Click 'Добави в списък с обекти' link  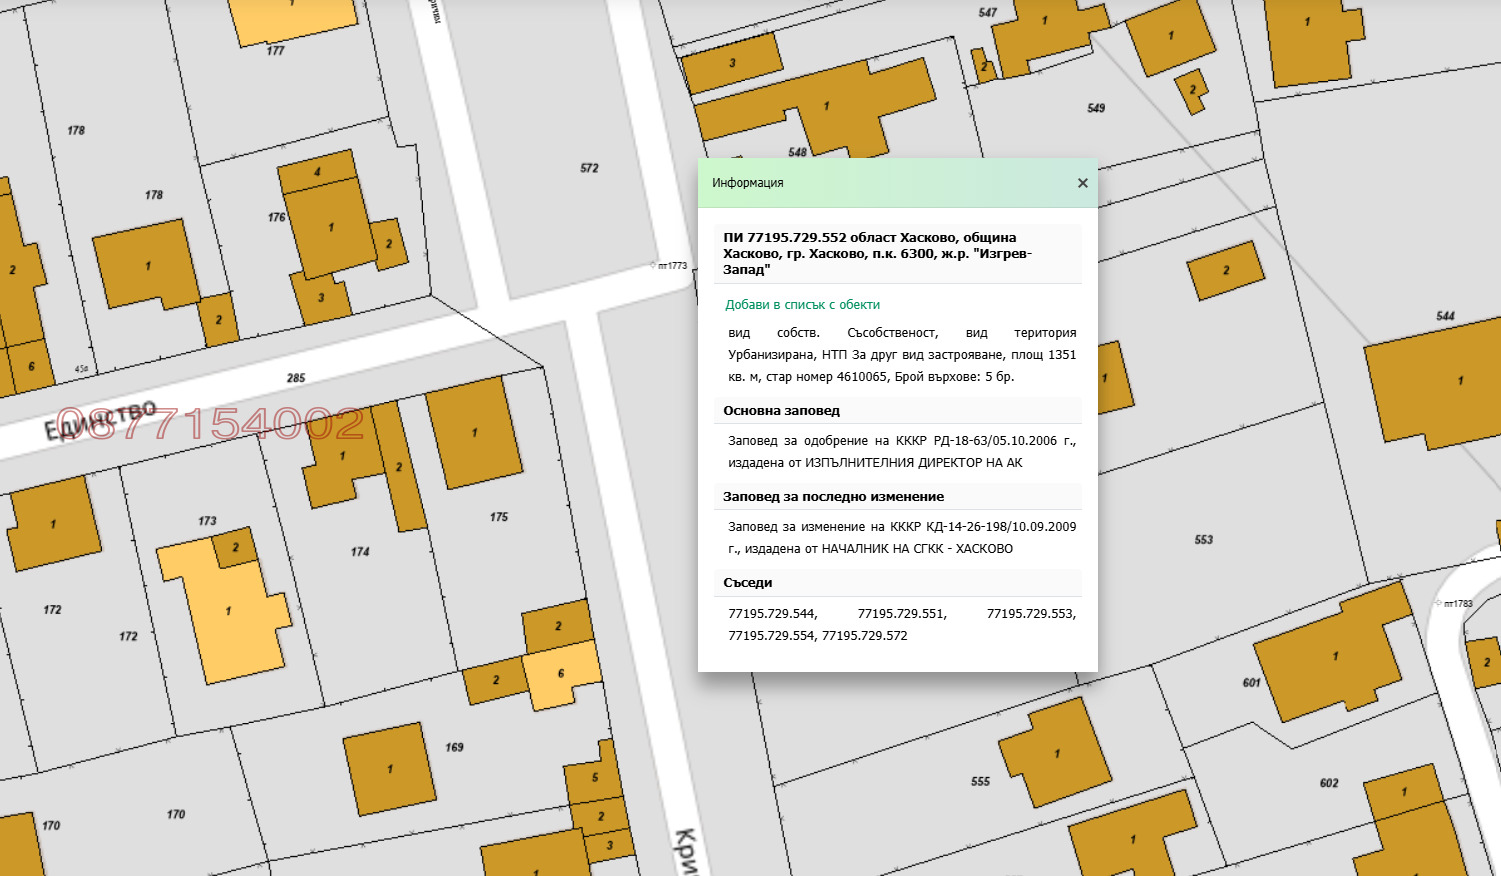coord(802,305)
